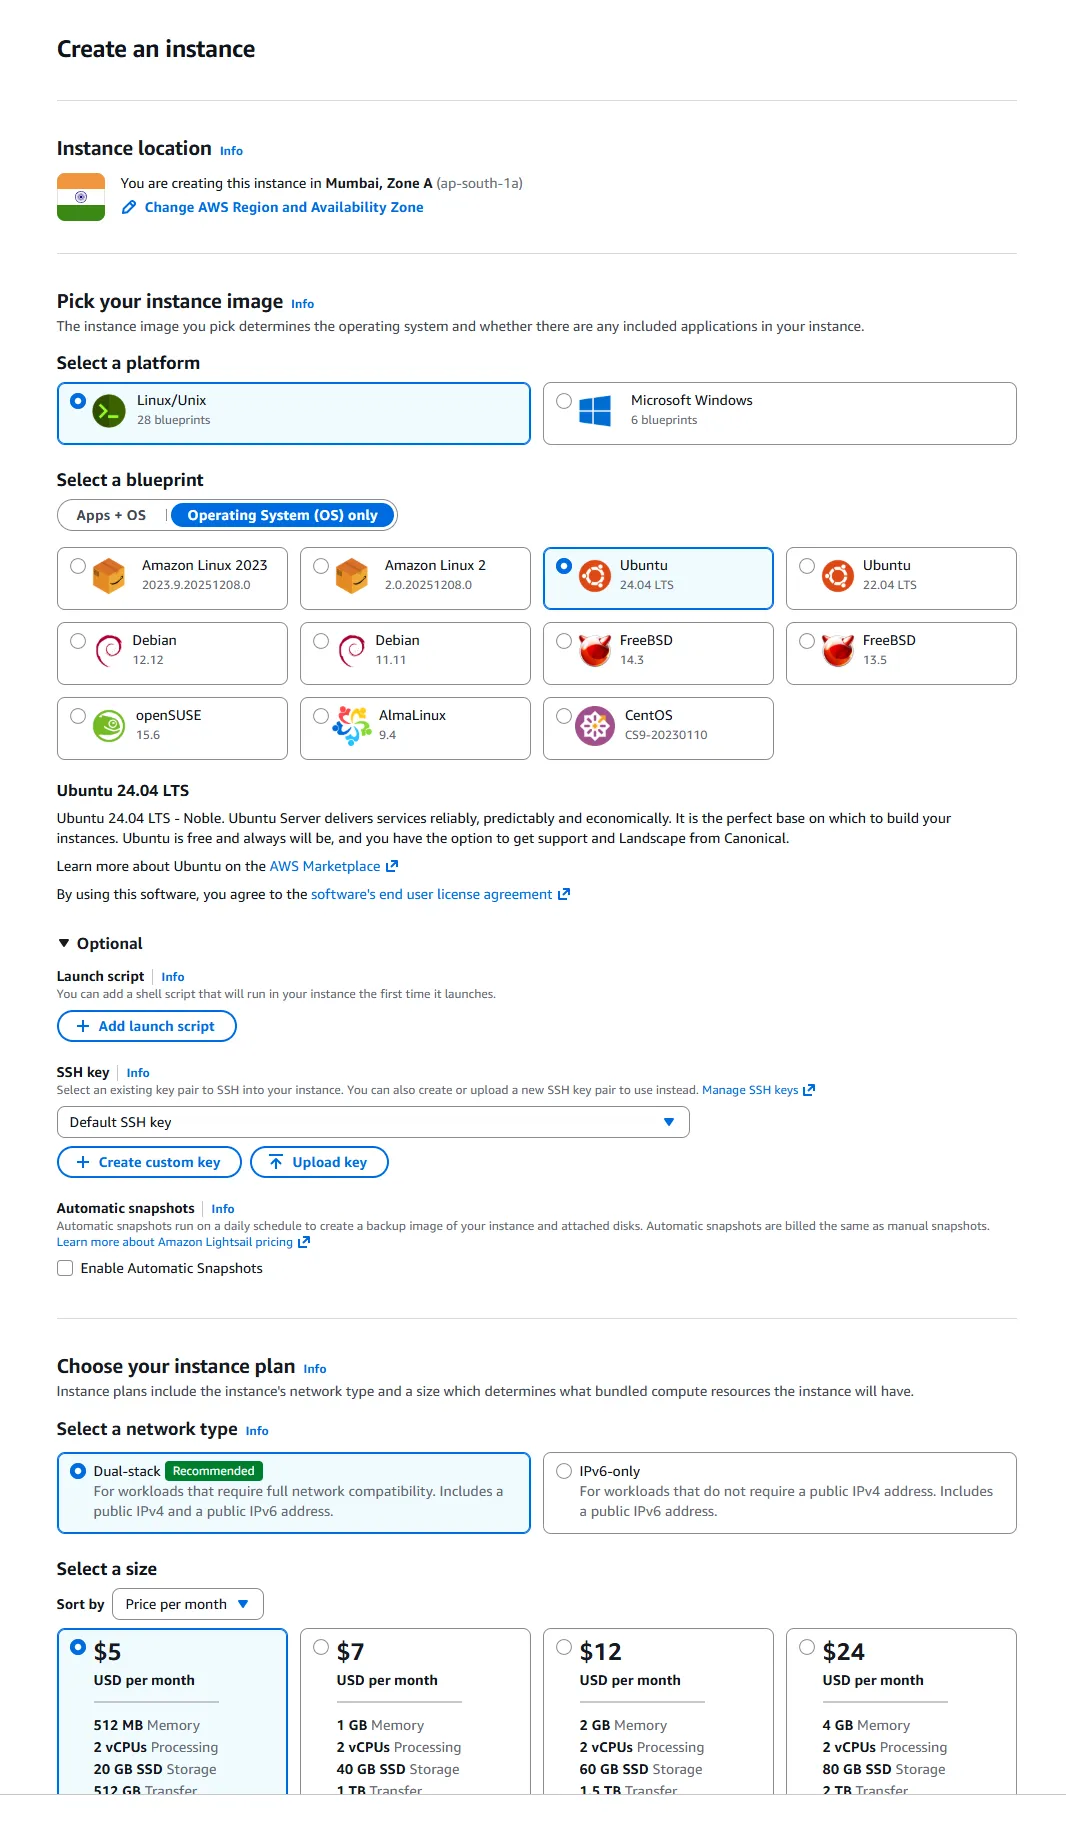
Task: Switch to the Apps + OS tab
Action: click(x=110, y=515)
